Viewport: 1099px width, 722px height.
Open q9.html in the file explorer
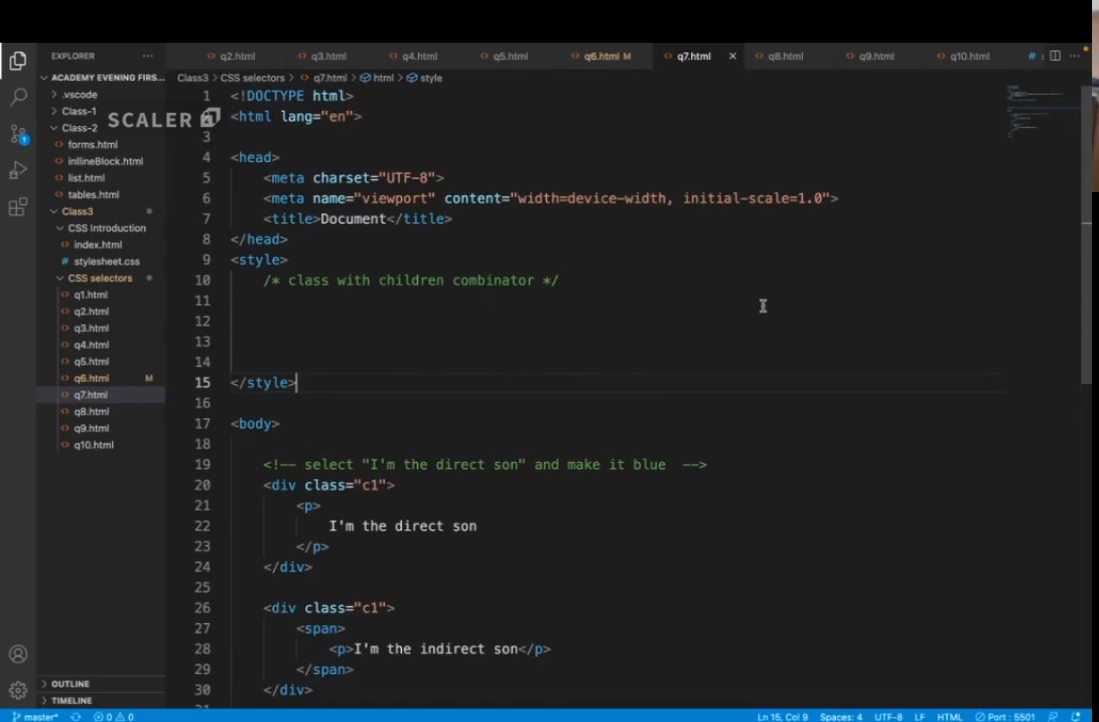pos(91,428)
